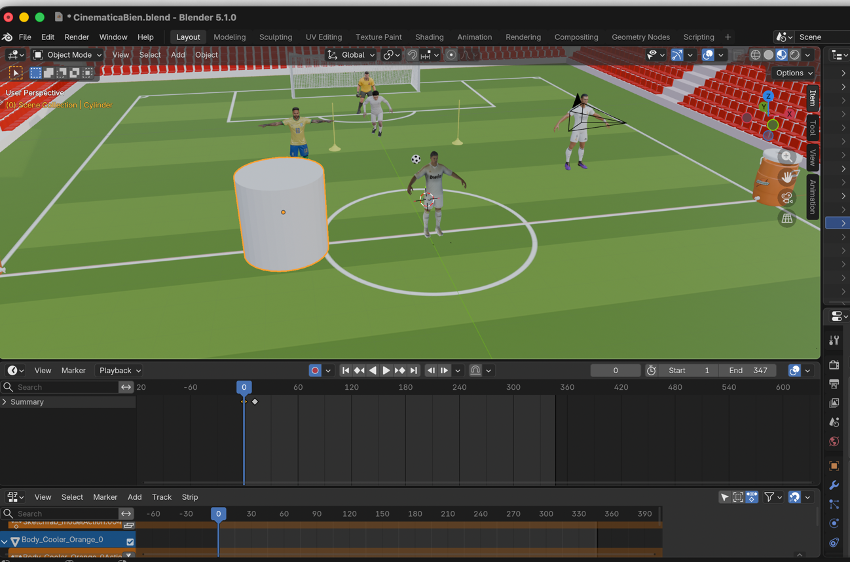Click the zoom magnifier icon in viewport
The height and width of the screenshot is (562, 850).
click(787, 156)
